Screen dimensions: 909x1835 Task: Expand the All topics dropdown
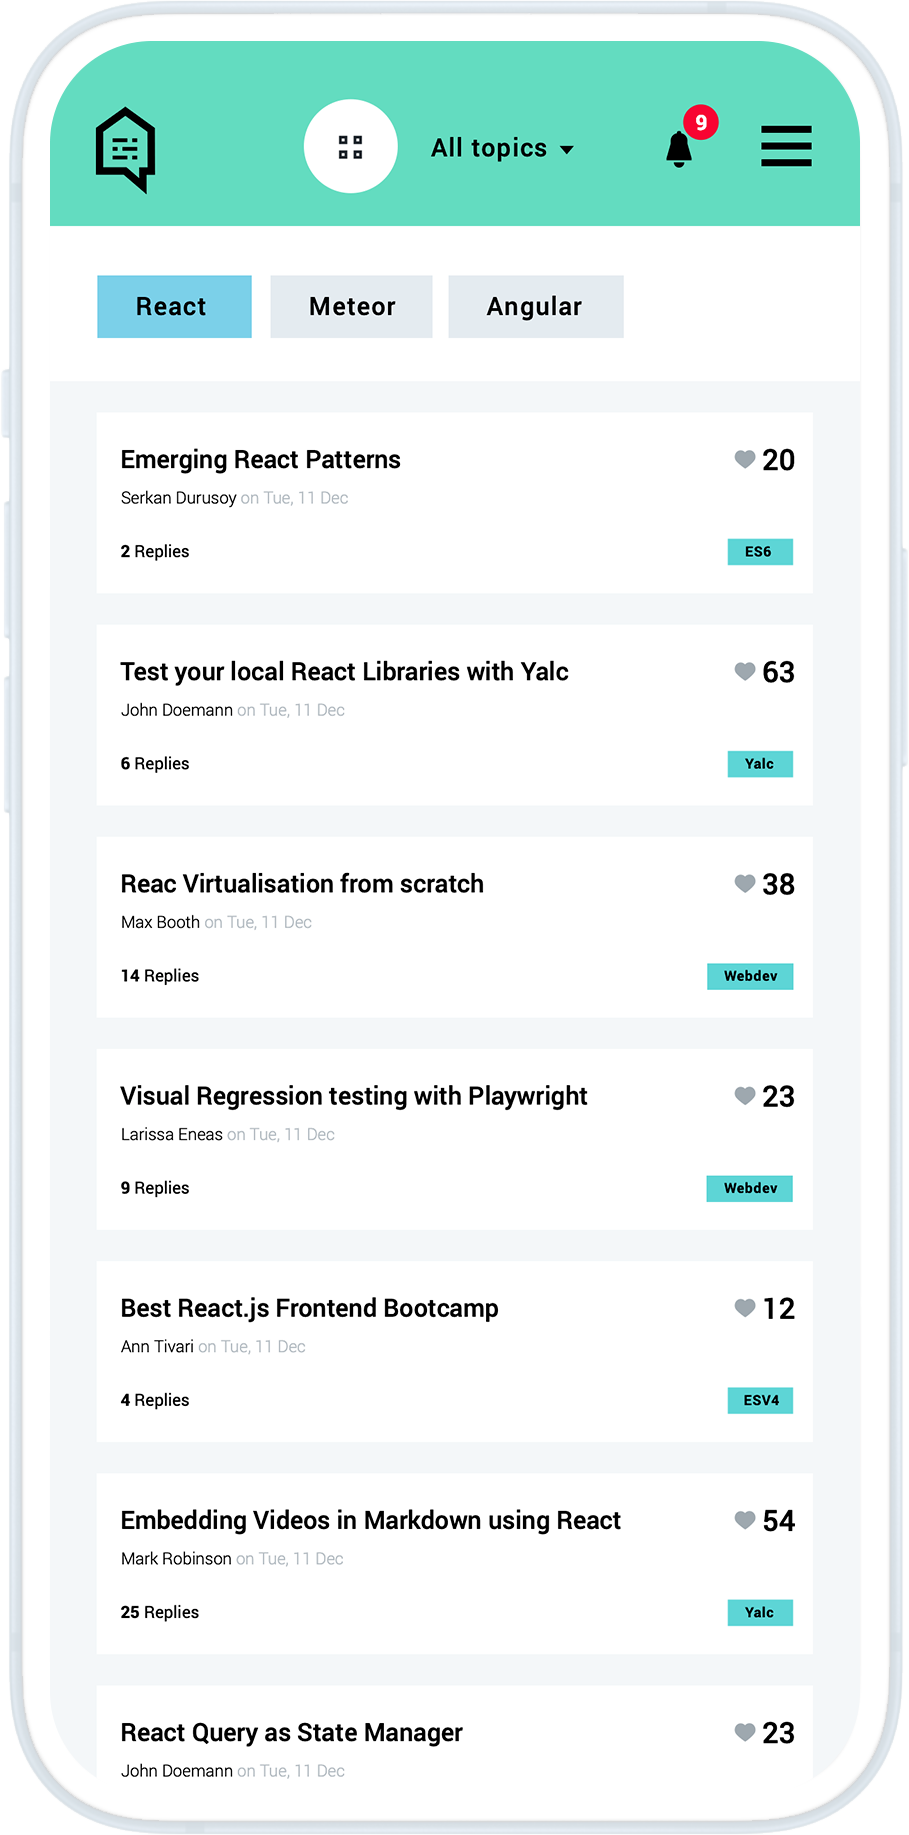click(x=489, y=148)
